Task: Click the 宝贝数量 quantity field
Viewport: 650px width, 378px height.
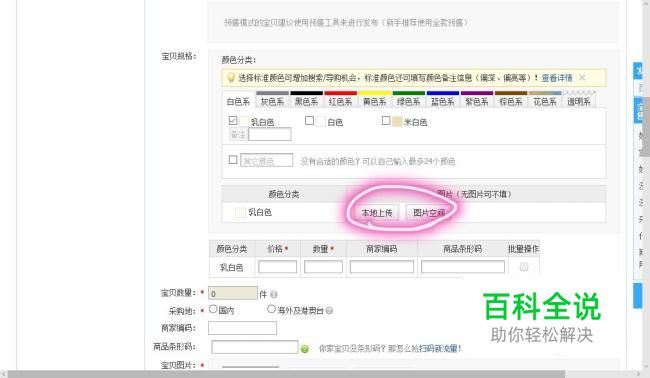Action: (233, 293)
